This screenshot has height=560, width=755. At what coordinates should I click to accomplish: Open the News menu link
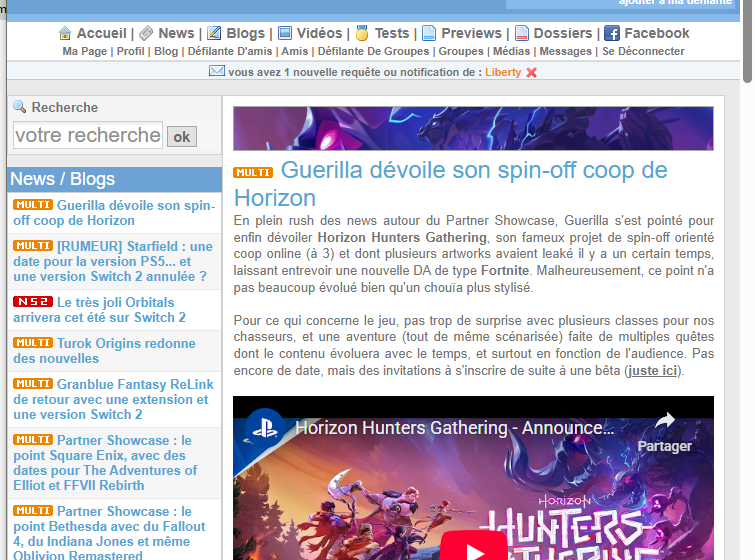point(176,33)
